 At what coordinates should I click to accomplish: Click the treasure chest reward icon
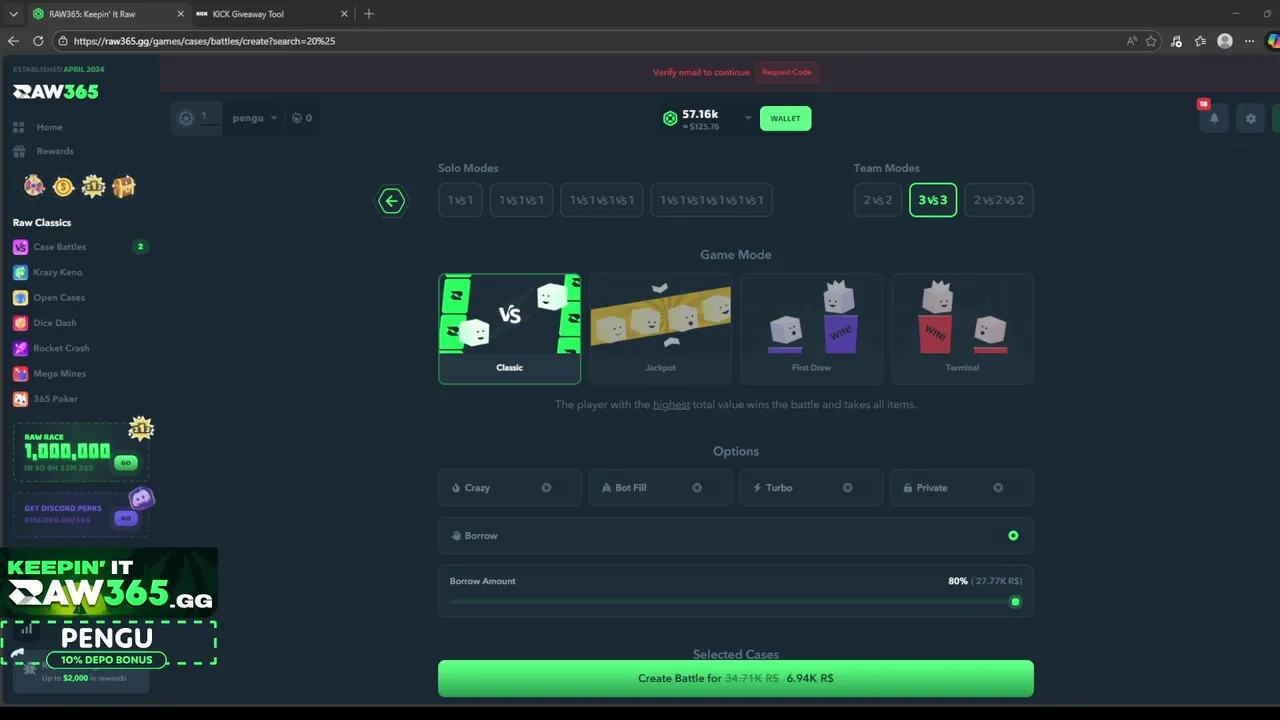coord(124,186)
